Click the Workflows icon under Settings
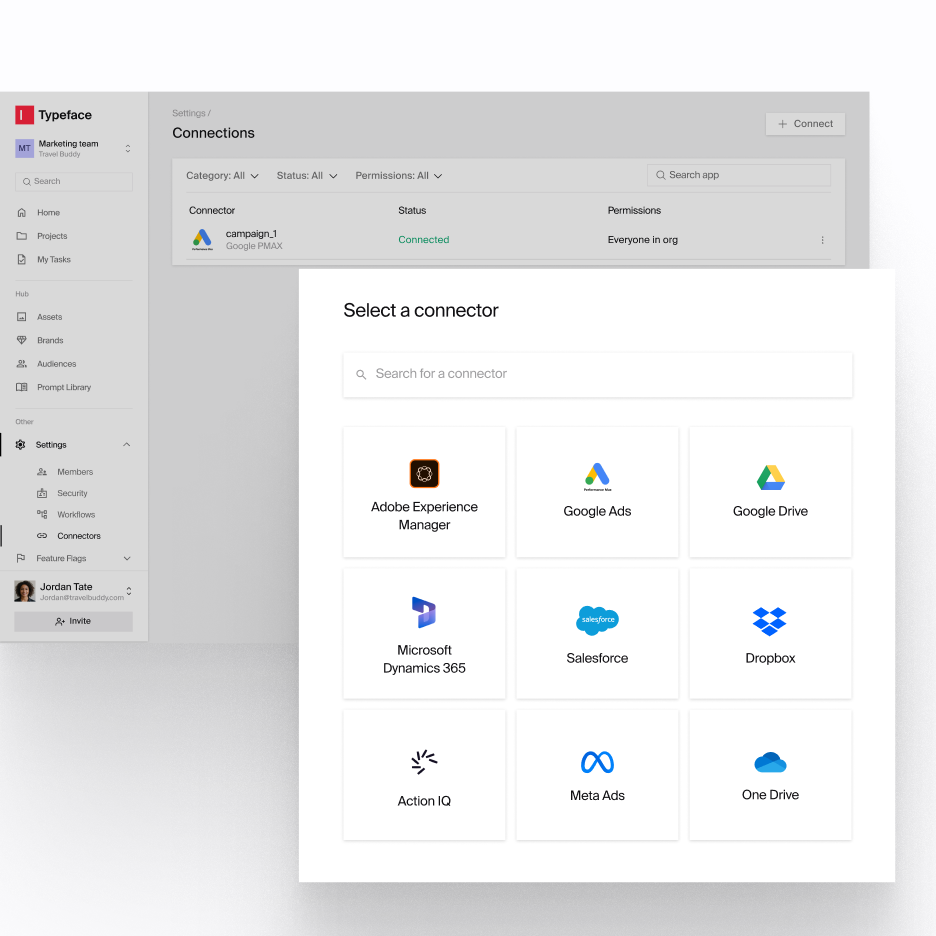This screenshot has width=936, height=936. tap(42, 514)
